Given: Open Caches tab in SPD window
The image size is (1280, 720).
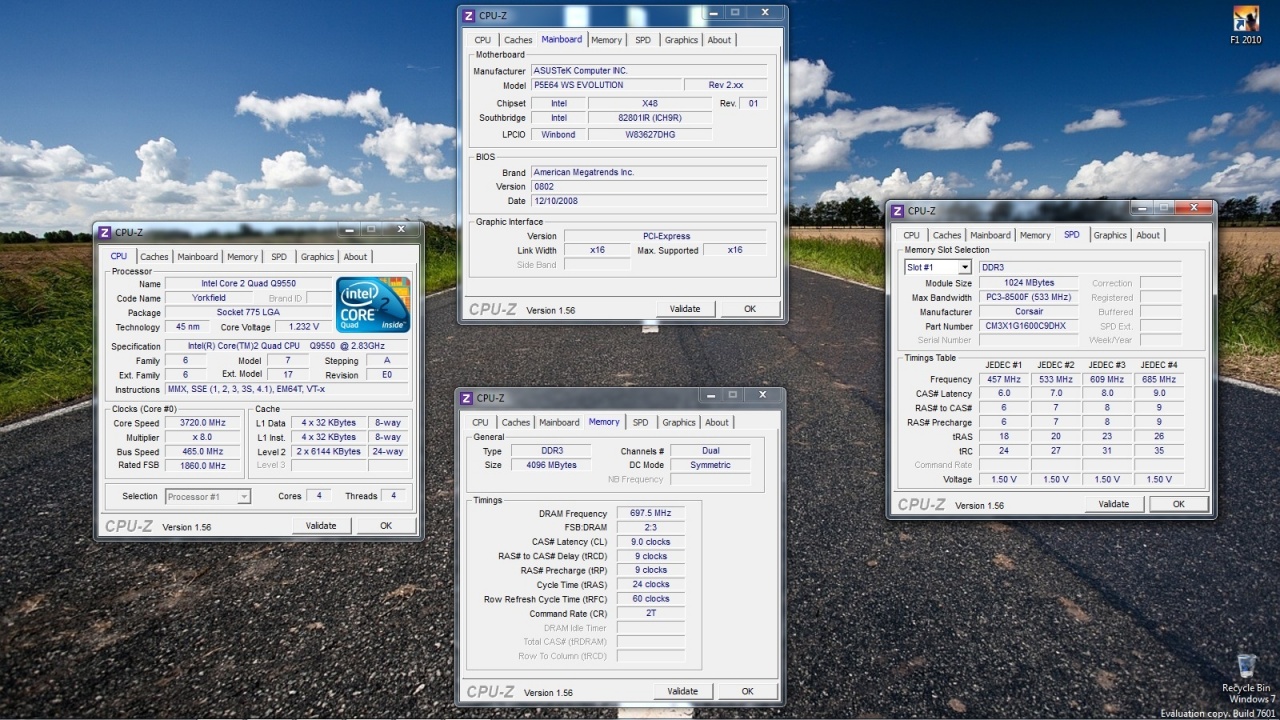Looking at the screenshot, I should coord(947,235).
